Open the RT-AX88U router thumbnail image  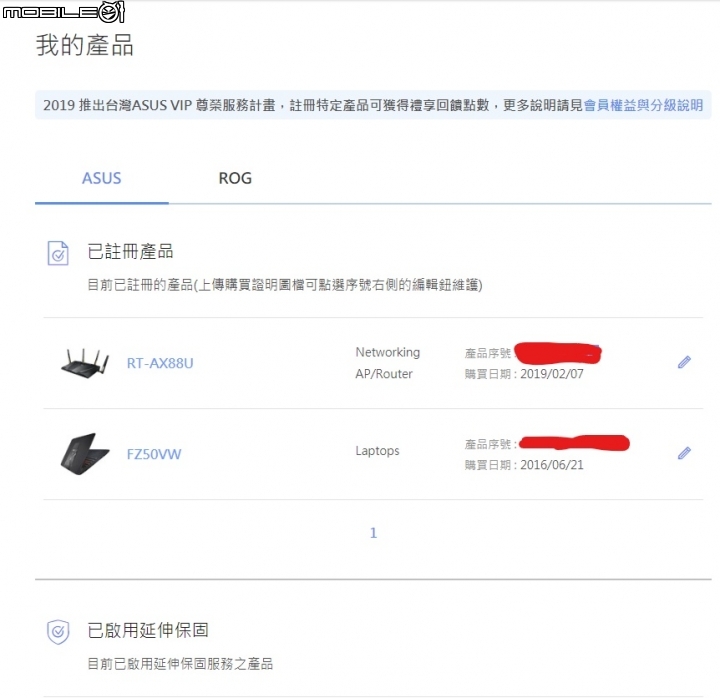coord(85,363)
